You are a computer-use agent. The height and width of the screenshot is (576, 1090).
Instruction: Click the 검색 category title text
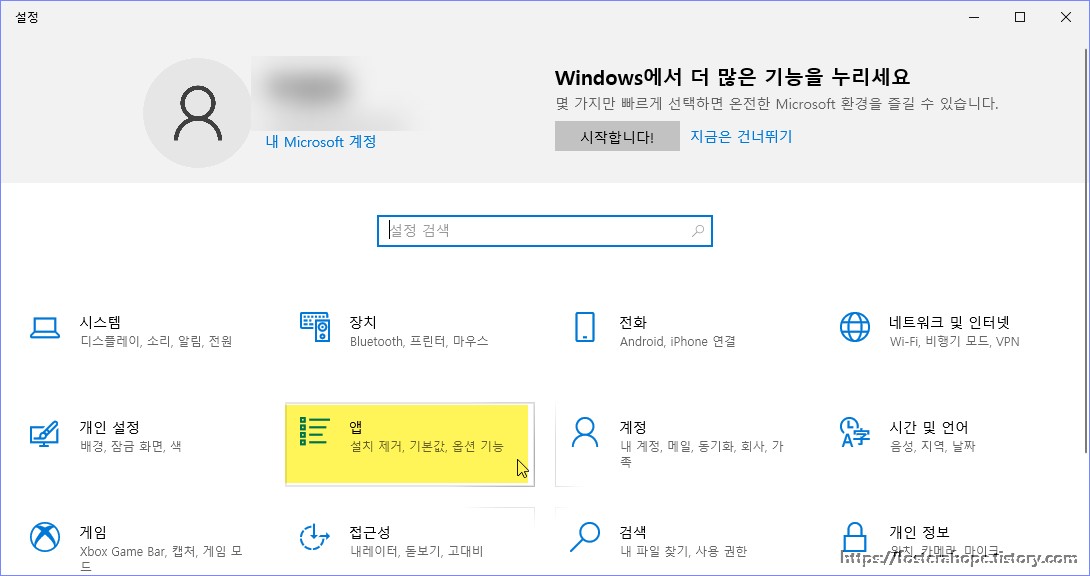click(x=633, y=533)
